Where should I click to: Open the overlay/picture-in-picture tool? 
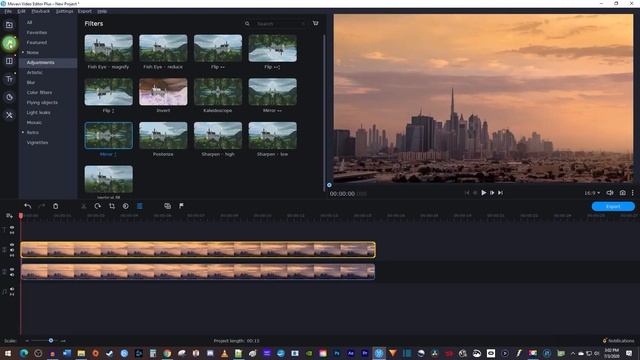click(x=167, y=206)
